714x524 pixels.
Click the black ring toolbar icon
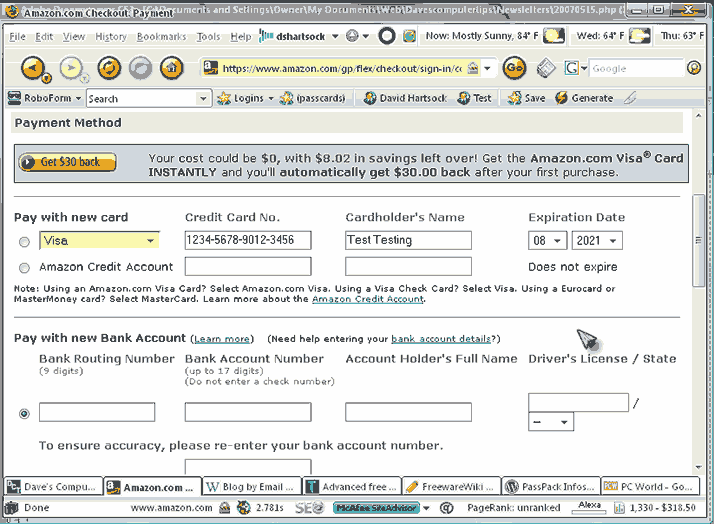[x=387, y=36]
